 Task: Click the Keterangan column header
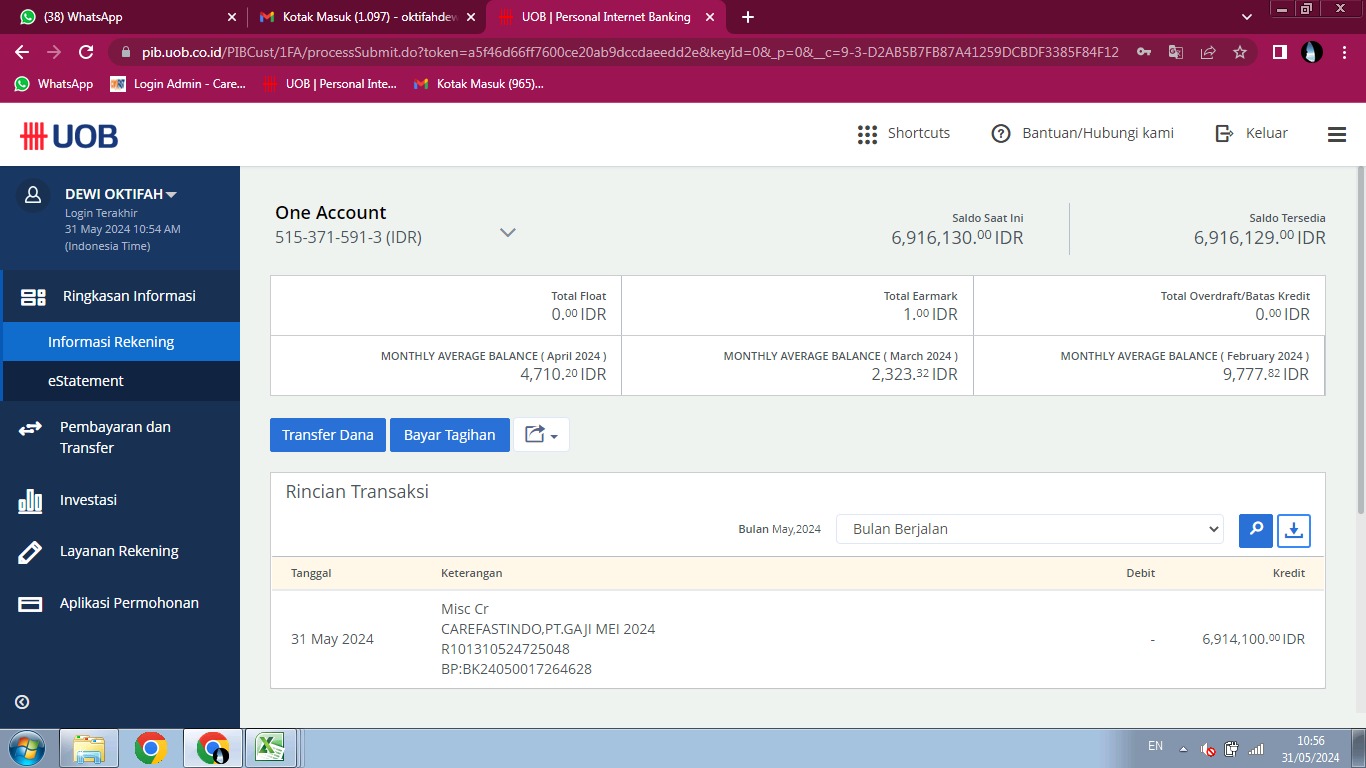472,573
